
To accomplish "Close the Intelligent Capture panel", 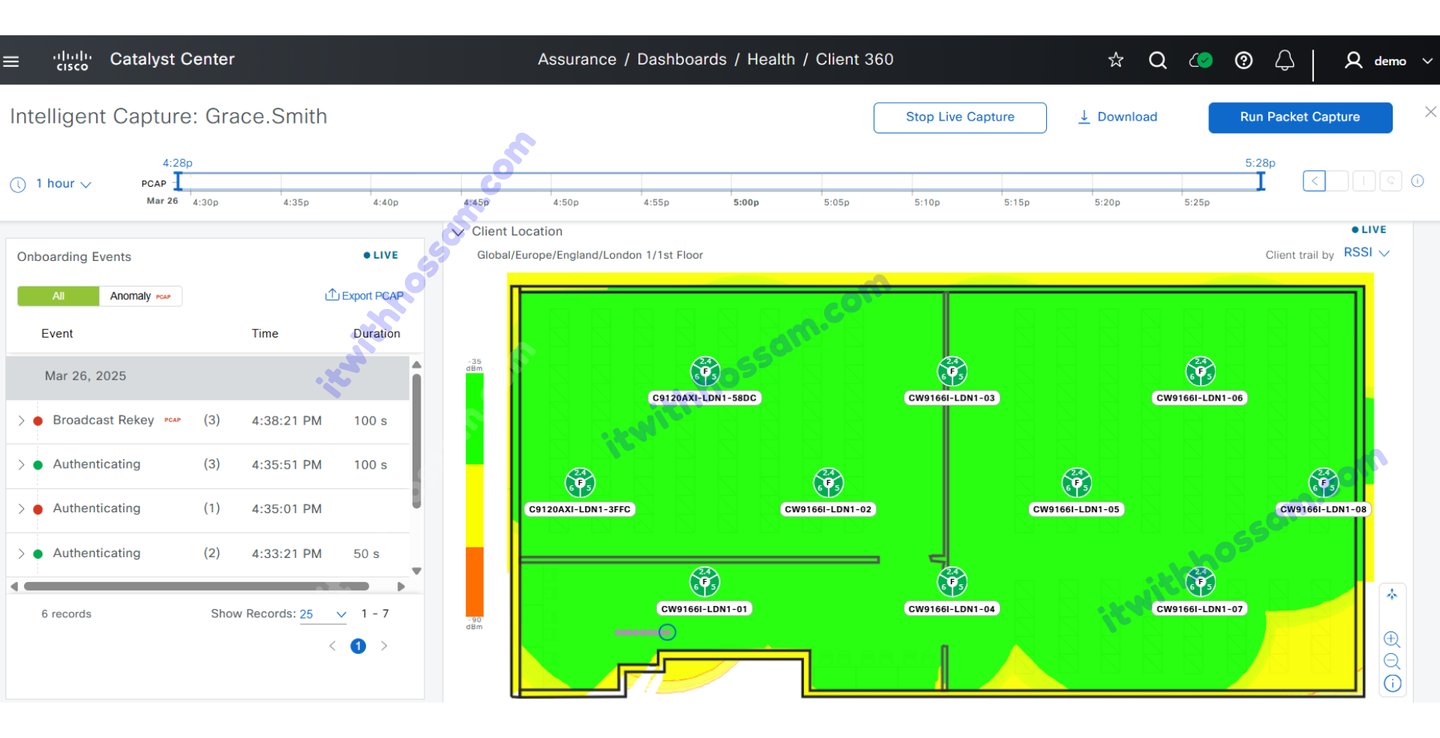I will tap(1430, 112).
